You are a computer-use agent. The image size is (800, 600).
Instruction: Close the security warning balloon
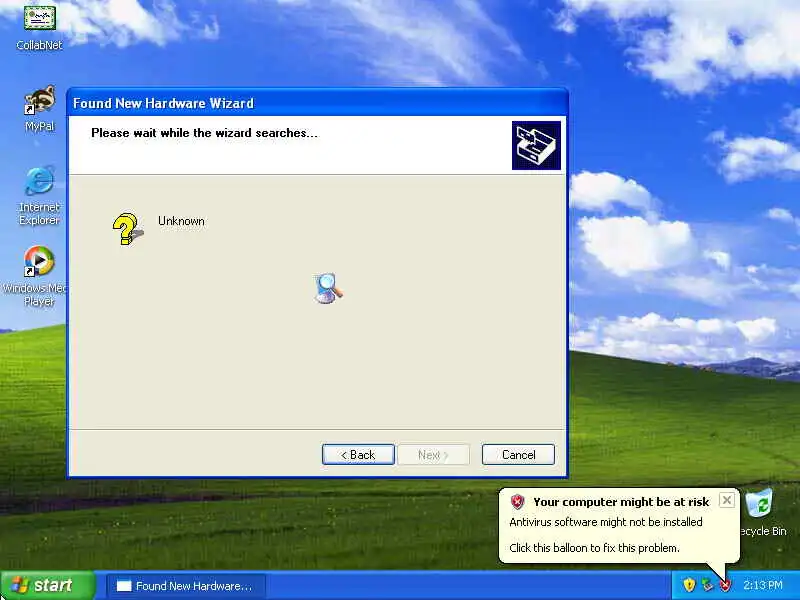point(727,500)
